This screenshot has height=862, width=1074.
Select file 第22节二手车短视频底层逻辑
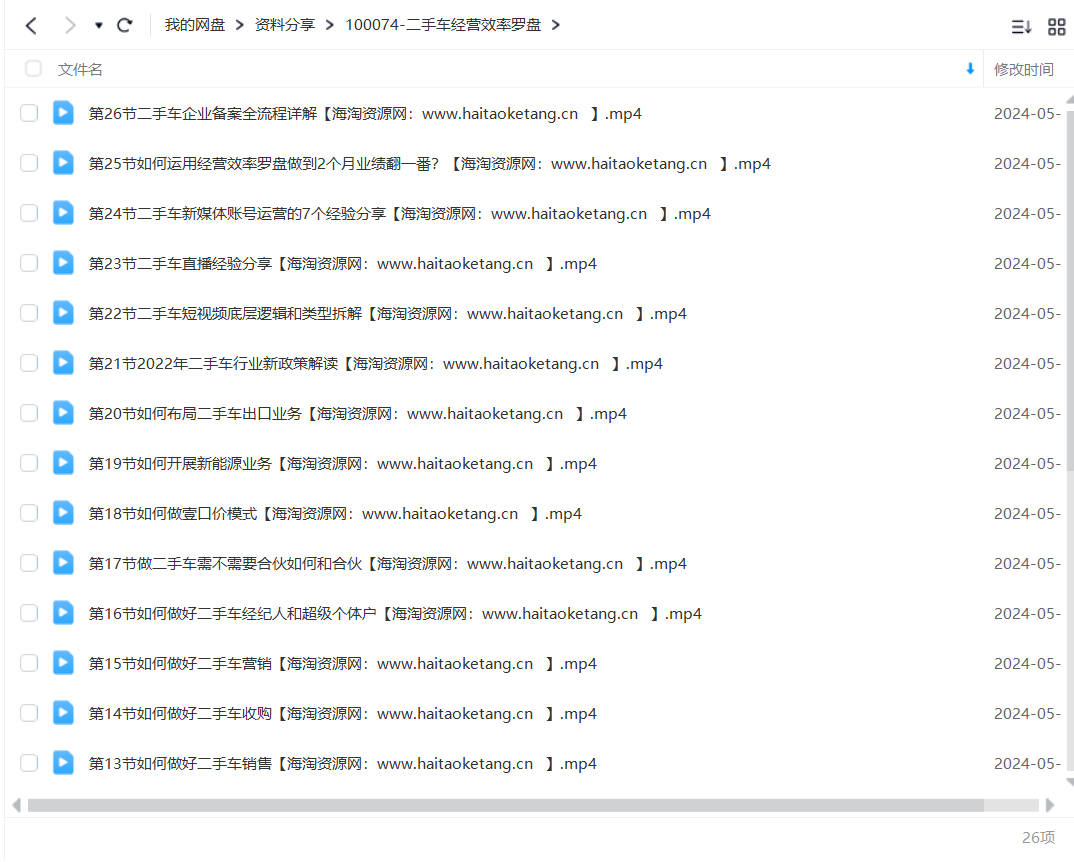(388, 314)
